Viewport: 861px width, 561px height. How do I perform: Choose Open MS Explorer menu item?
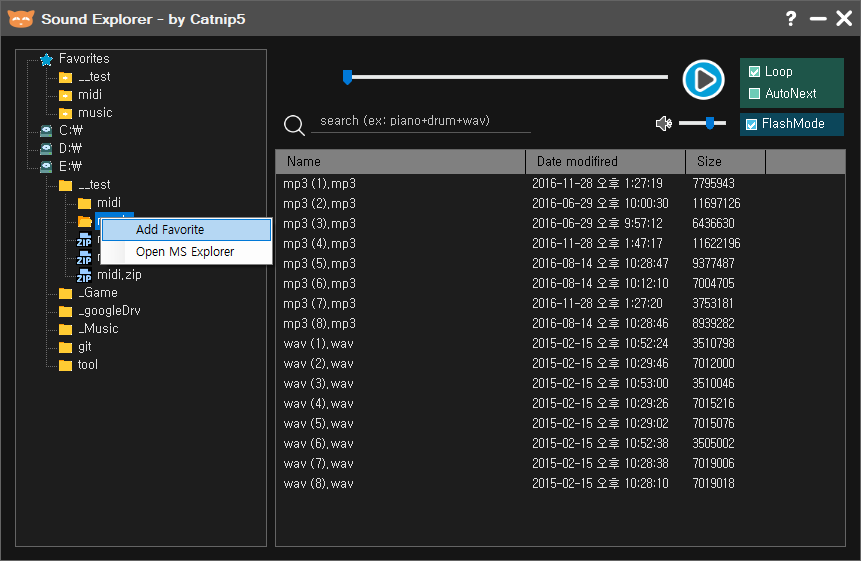[x=187, y=252]
